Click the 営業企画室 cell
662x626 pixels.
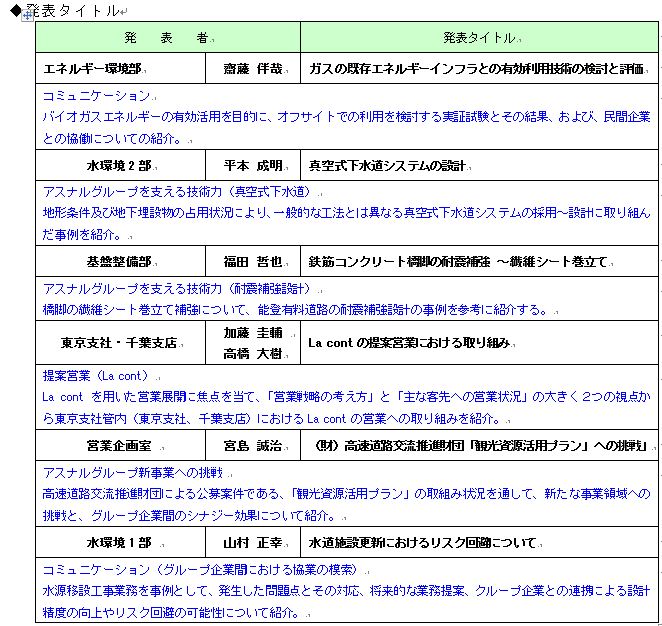coord(121,446)
